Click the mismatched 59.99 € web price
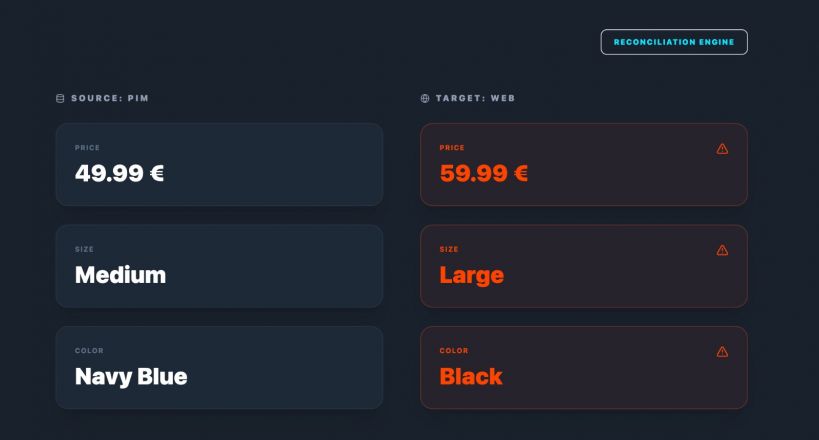Screen dimensions: 819x440 tap(484, 173)
